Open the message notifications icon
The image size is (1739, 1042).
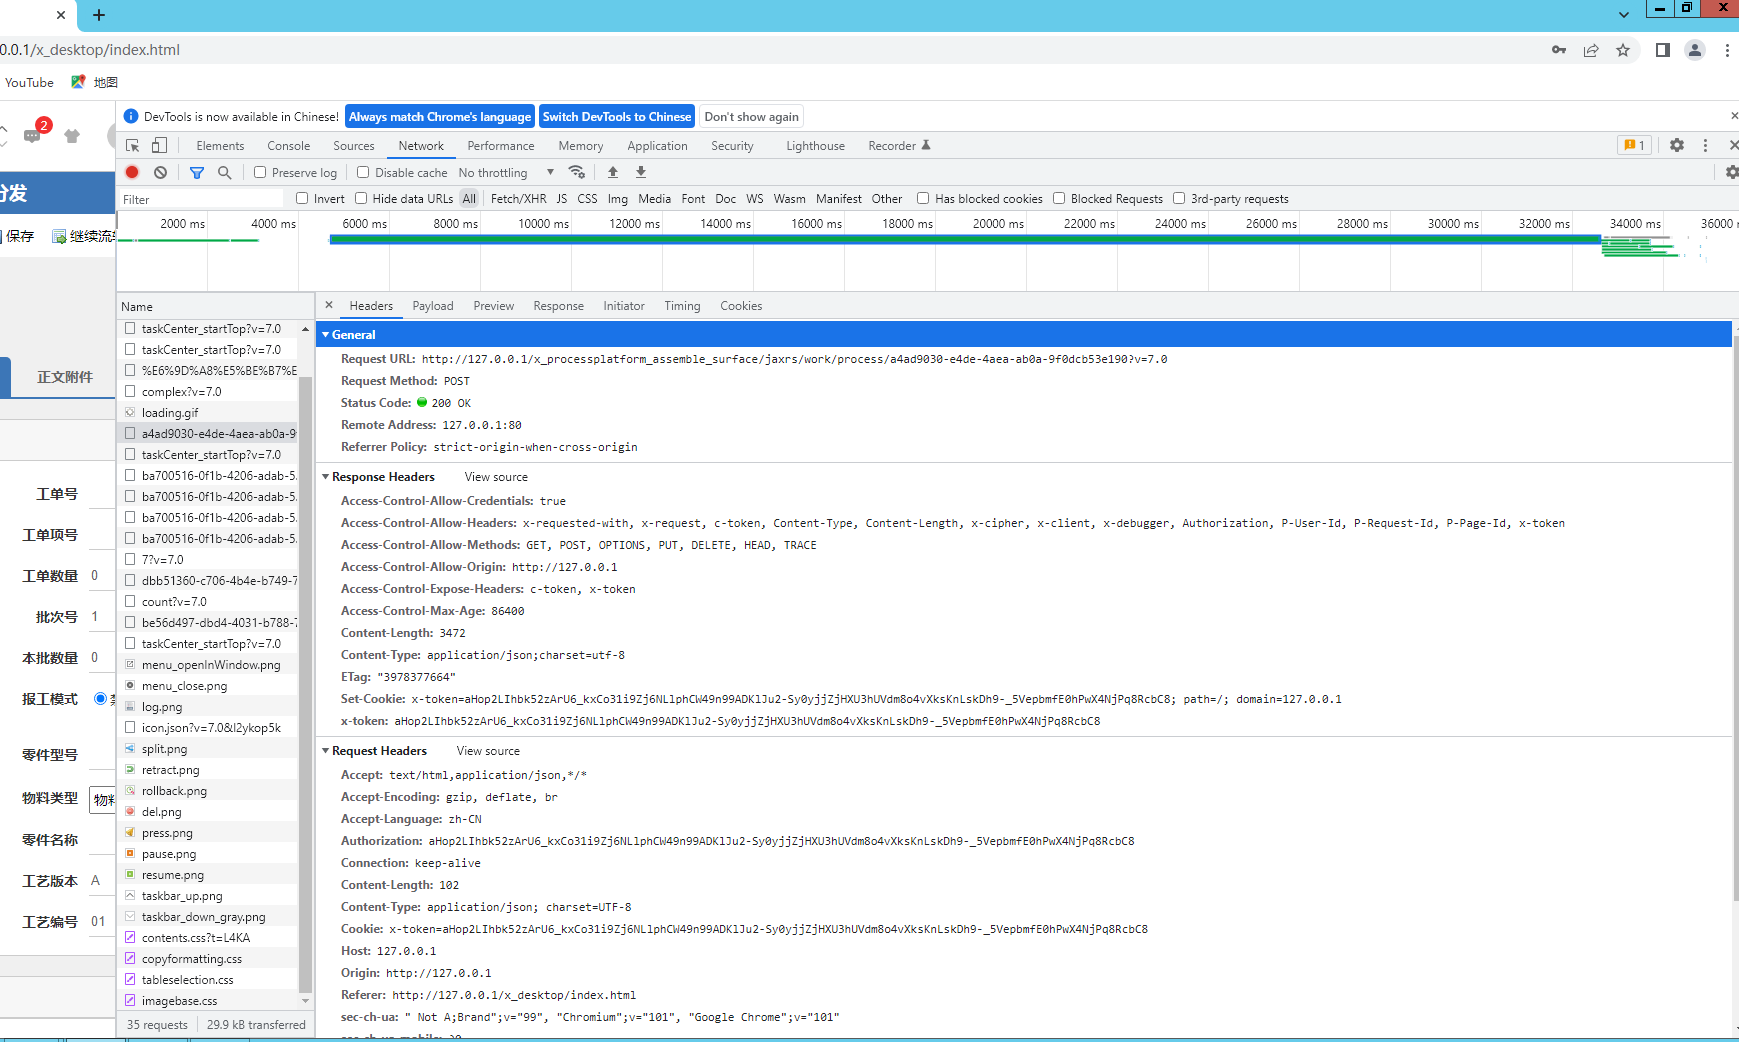click(33, 135)
